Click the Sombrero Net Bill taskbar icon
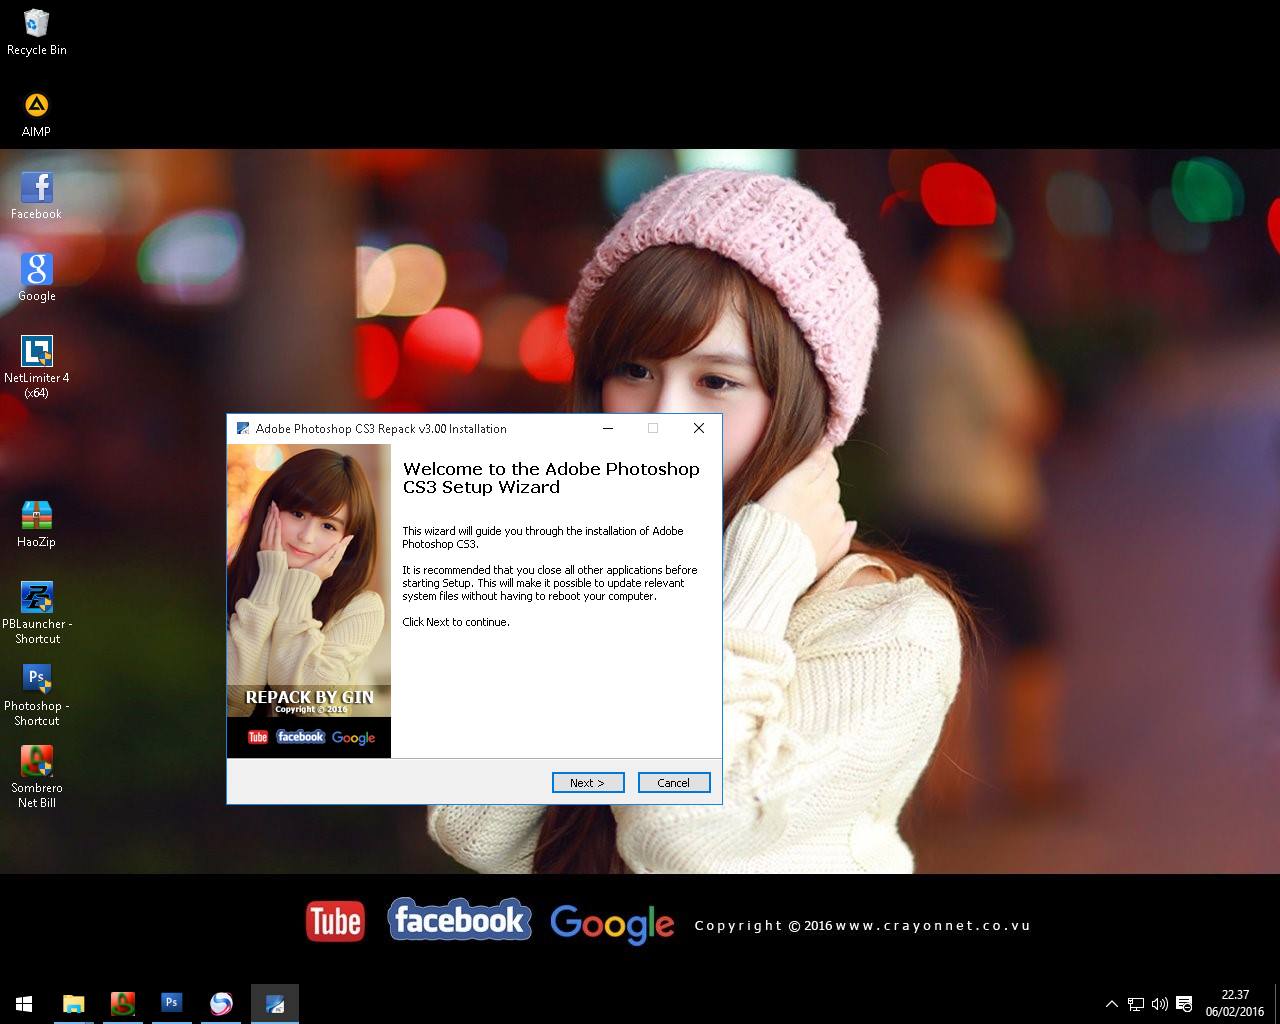The image size is (1280, 1024). coord(123,1003)
